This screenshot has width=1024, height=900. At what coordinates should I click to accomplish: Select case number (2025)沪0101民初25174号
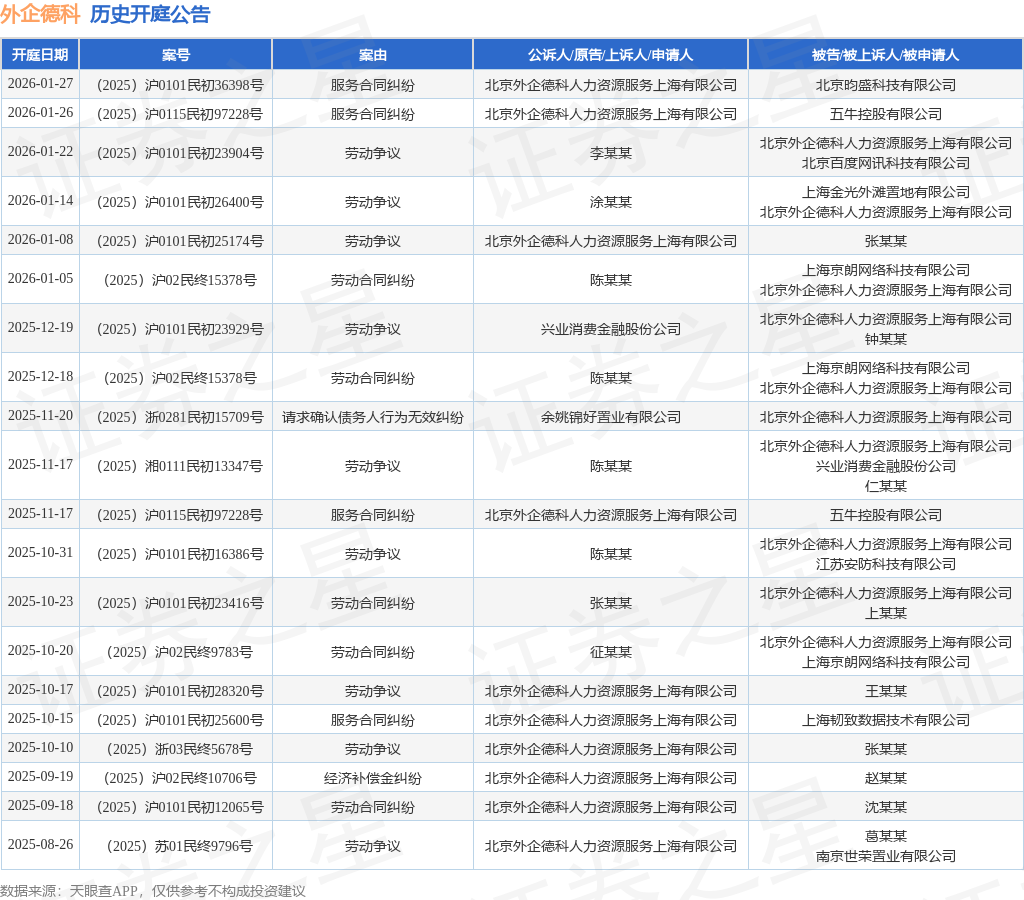tap(180, 241)
